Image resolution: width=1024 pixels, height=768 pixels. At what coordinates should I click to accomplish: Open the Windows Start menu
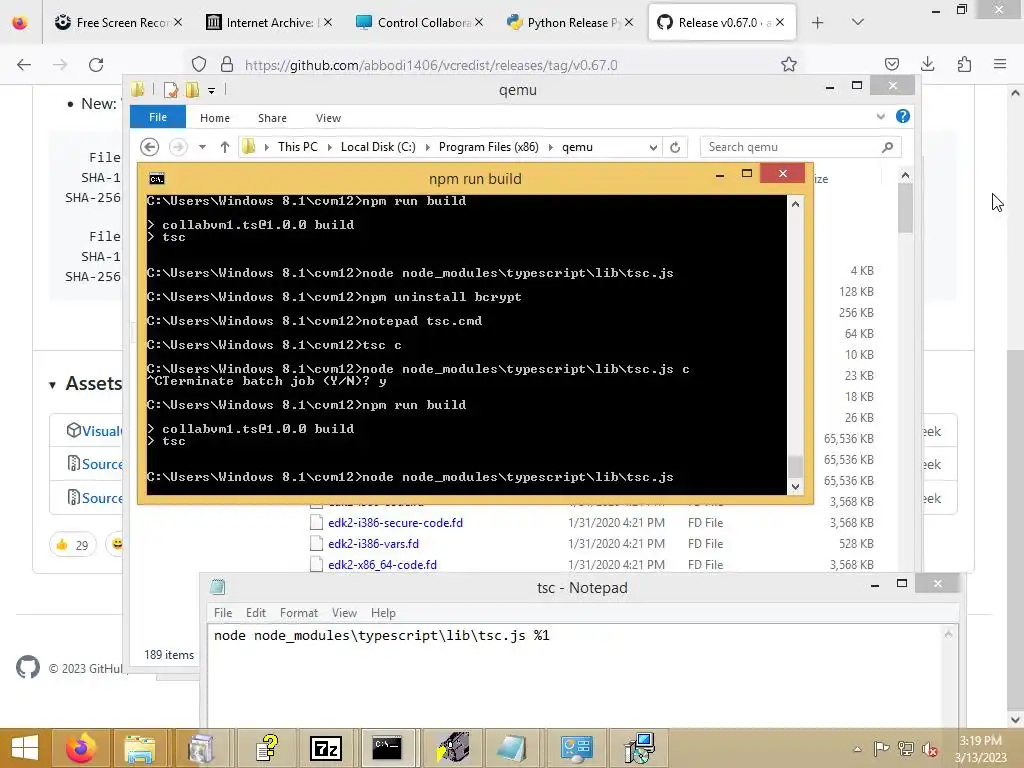25,748
